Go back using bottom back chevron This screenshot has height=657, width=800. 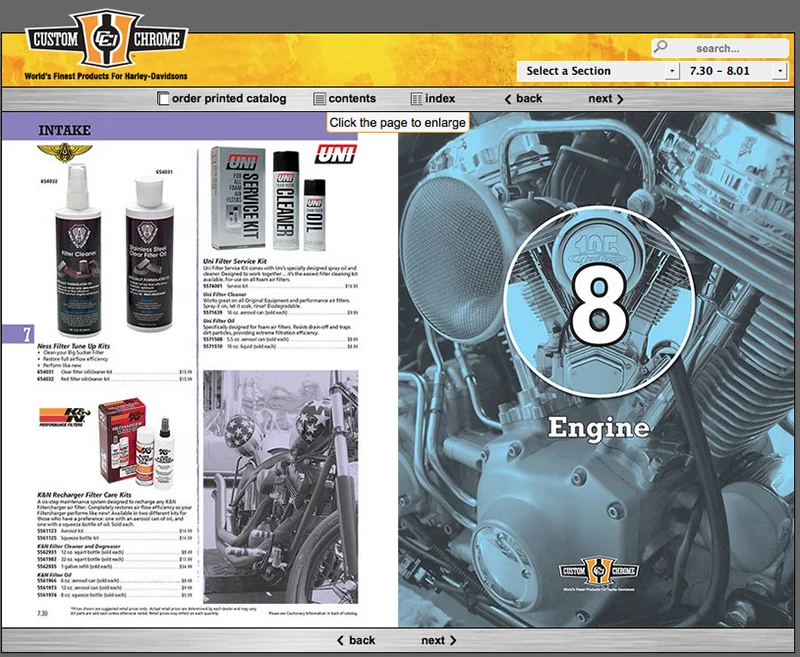point(340,640)
